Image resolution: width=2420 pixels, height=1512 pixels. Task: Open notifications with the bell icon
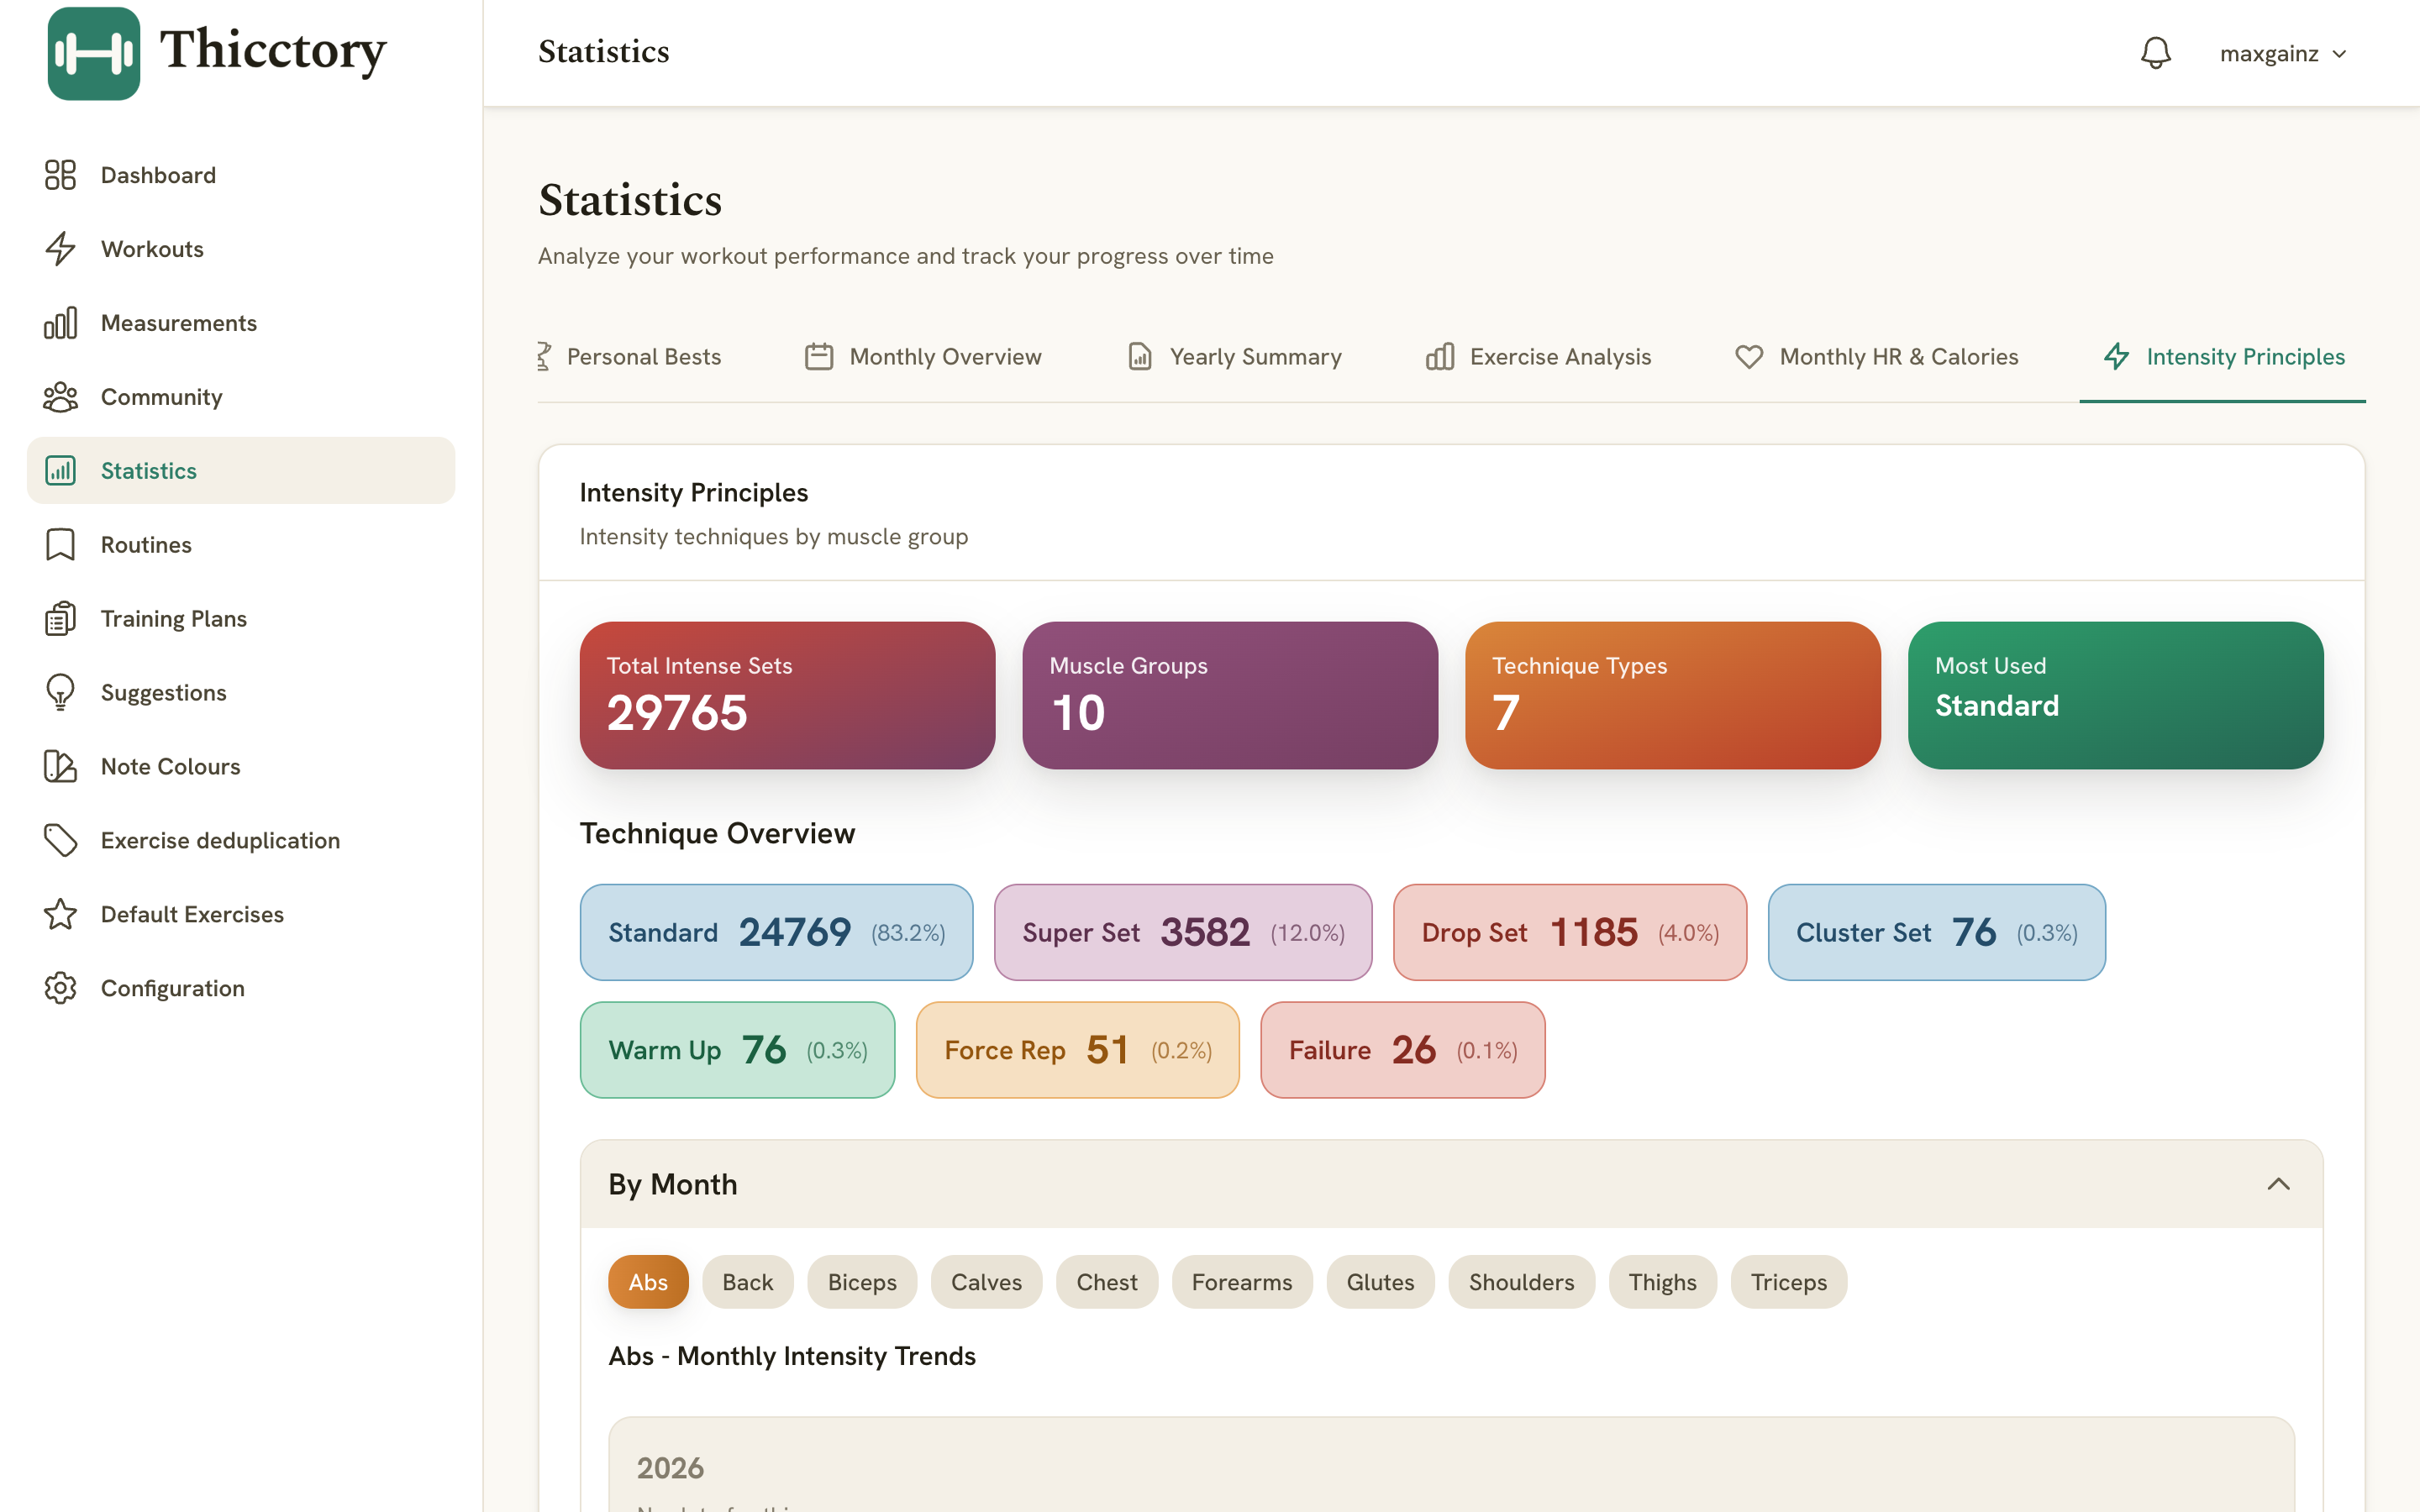click(2155, 53)
